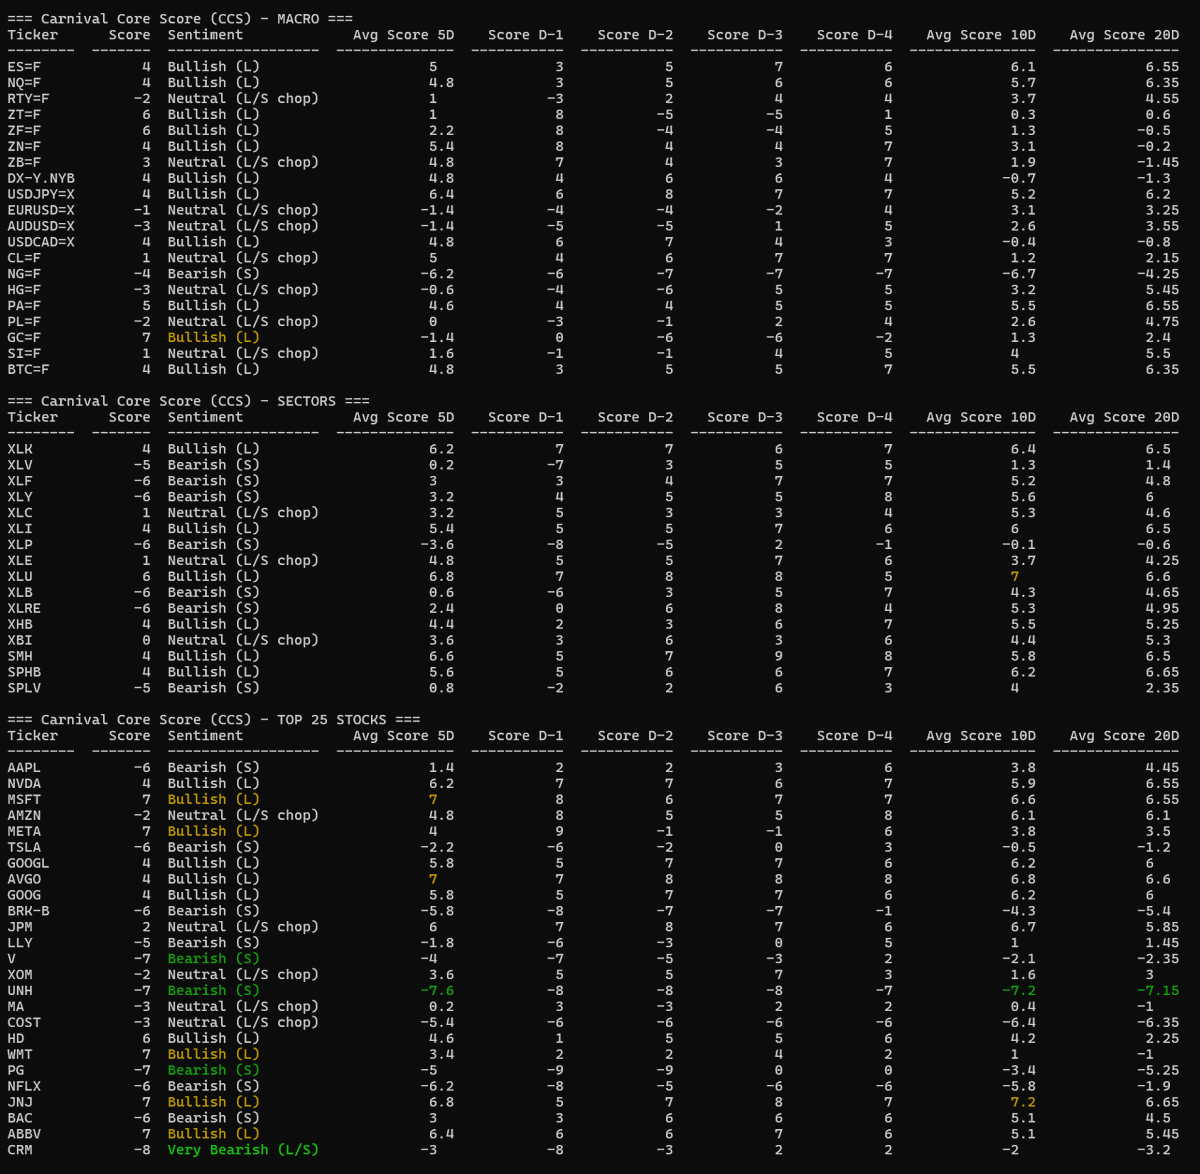The height and width of the screenshot is (1174, 1200).
Task: Select the 'Carnival Core Score (CCS) - SECTORS' header
Action: pos(188,401)
